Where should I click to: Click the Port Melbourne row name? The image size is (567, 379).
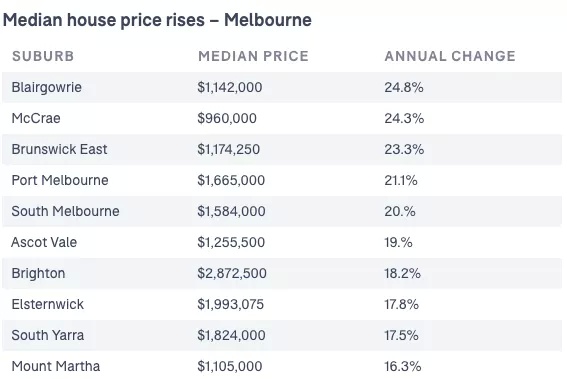tap(60, 180)
